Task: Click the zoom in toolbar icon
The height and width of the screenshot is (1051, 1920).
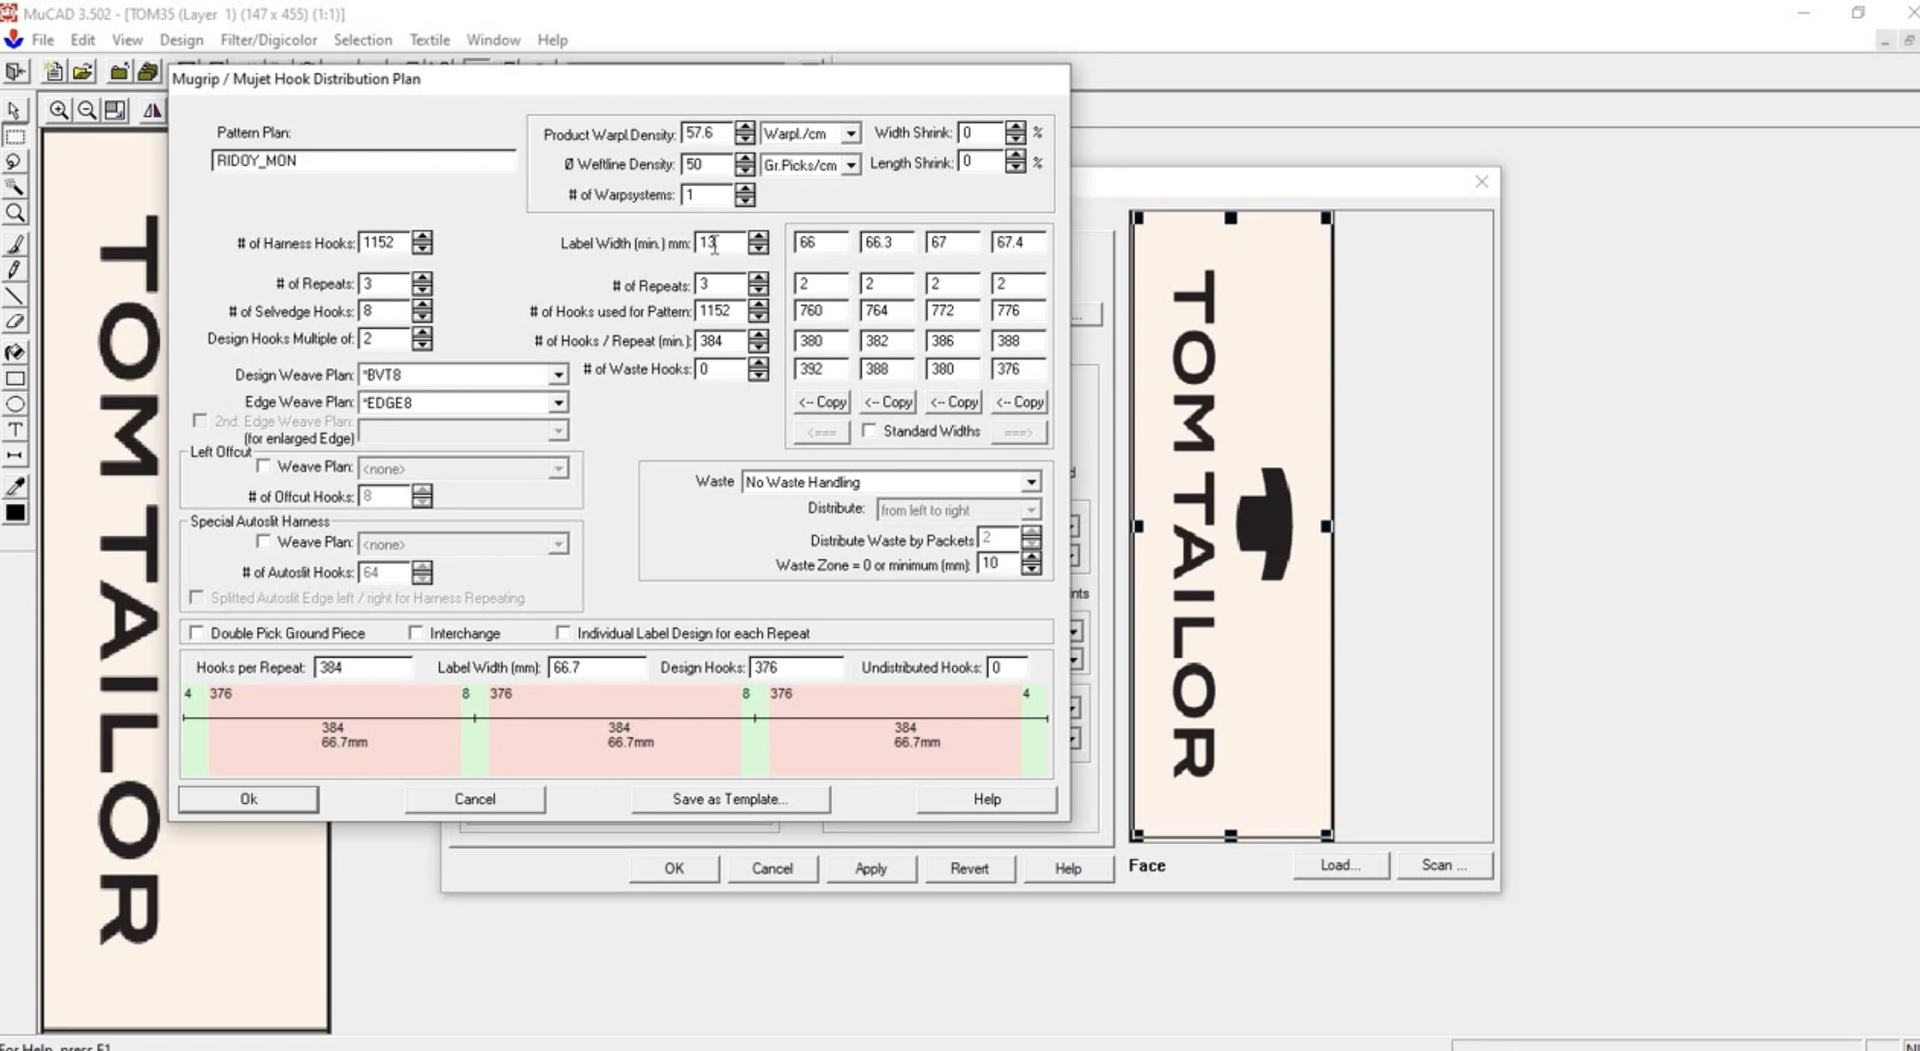Action: 60,111
